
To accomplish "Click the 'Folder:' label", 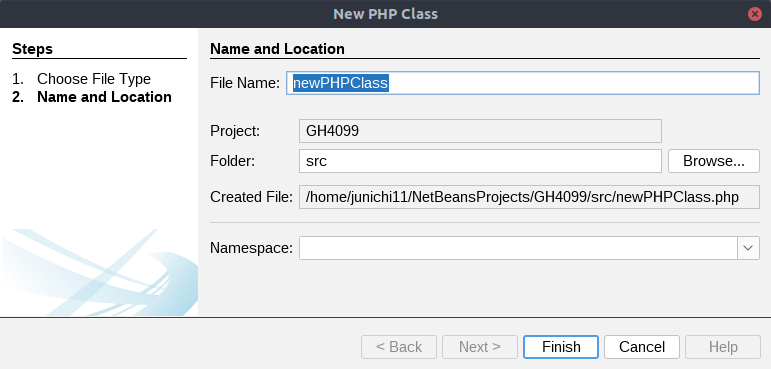I will [x=233, y=161].
